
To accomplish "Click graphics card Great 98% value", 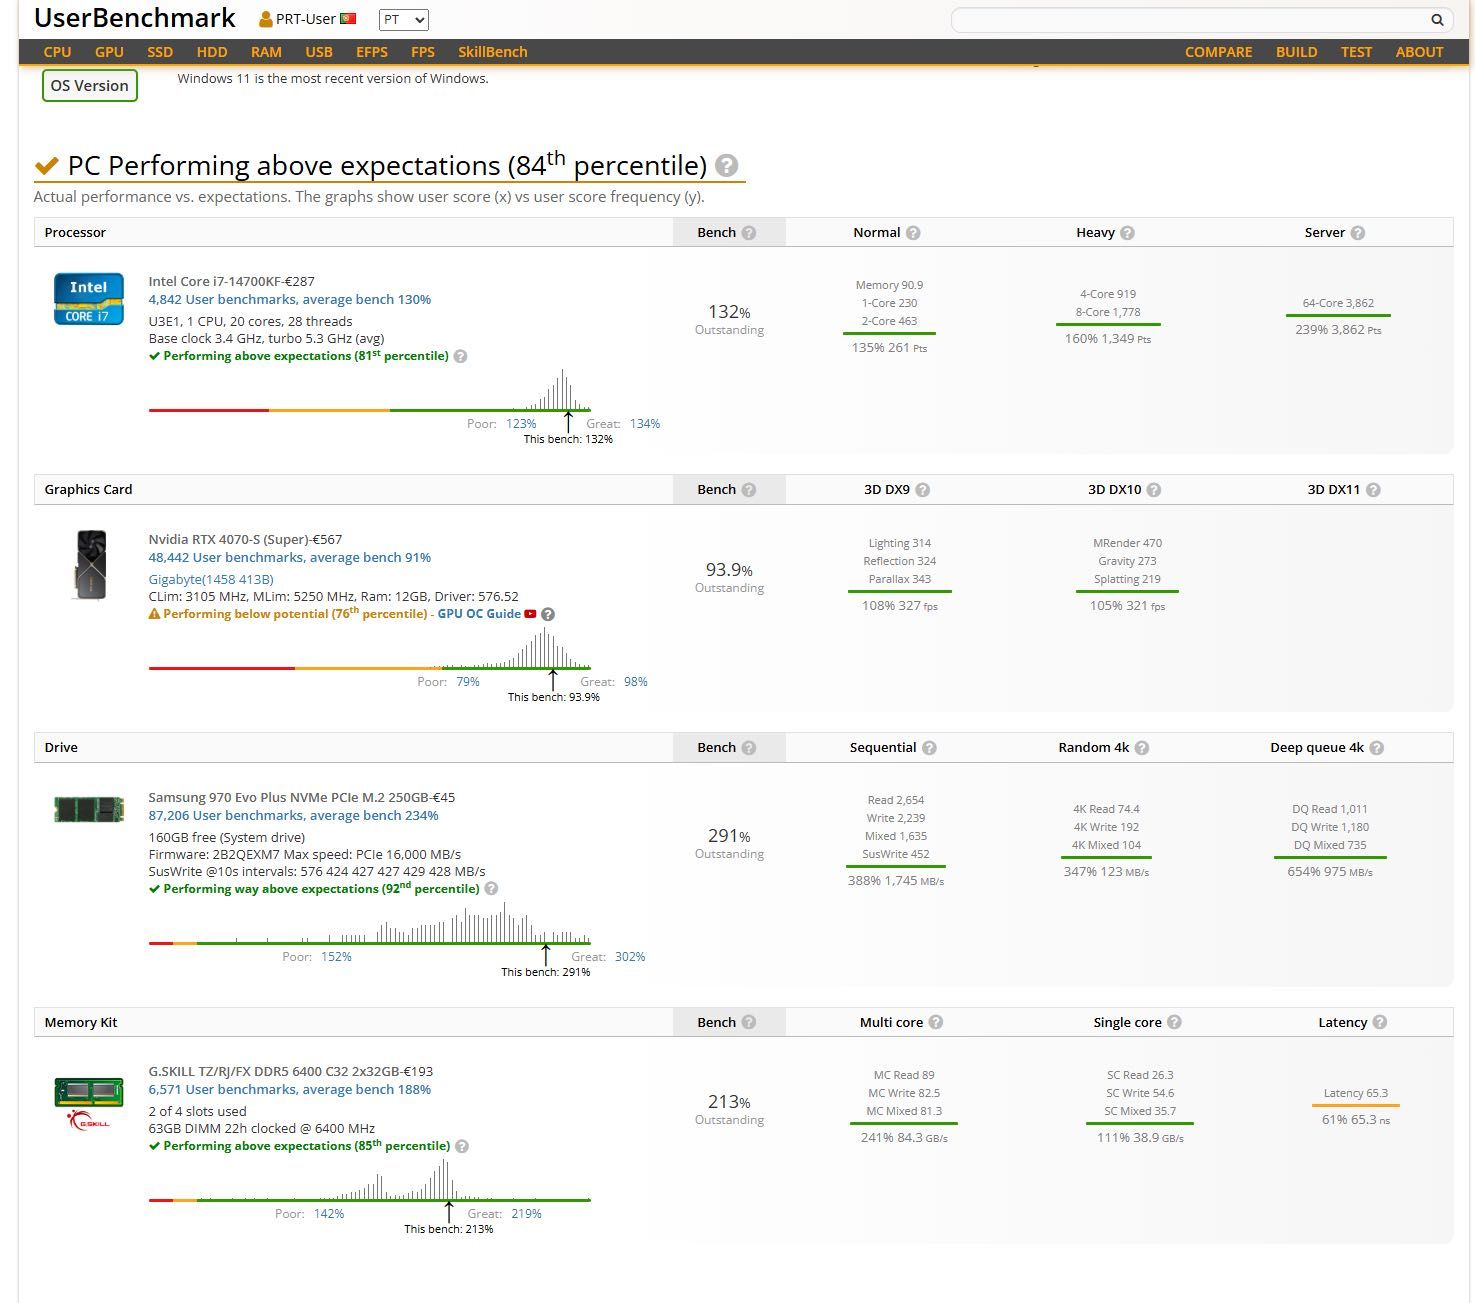I will pos(636,682).
